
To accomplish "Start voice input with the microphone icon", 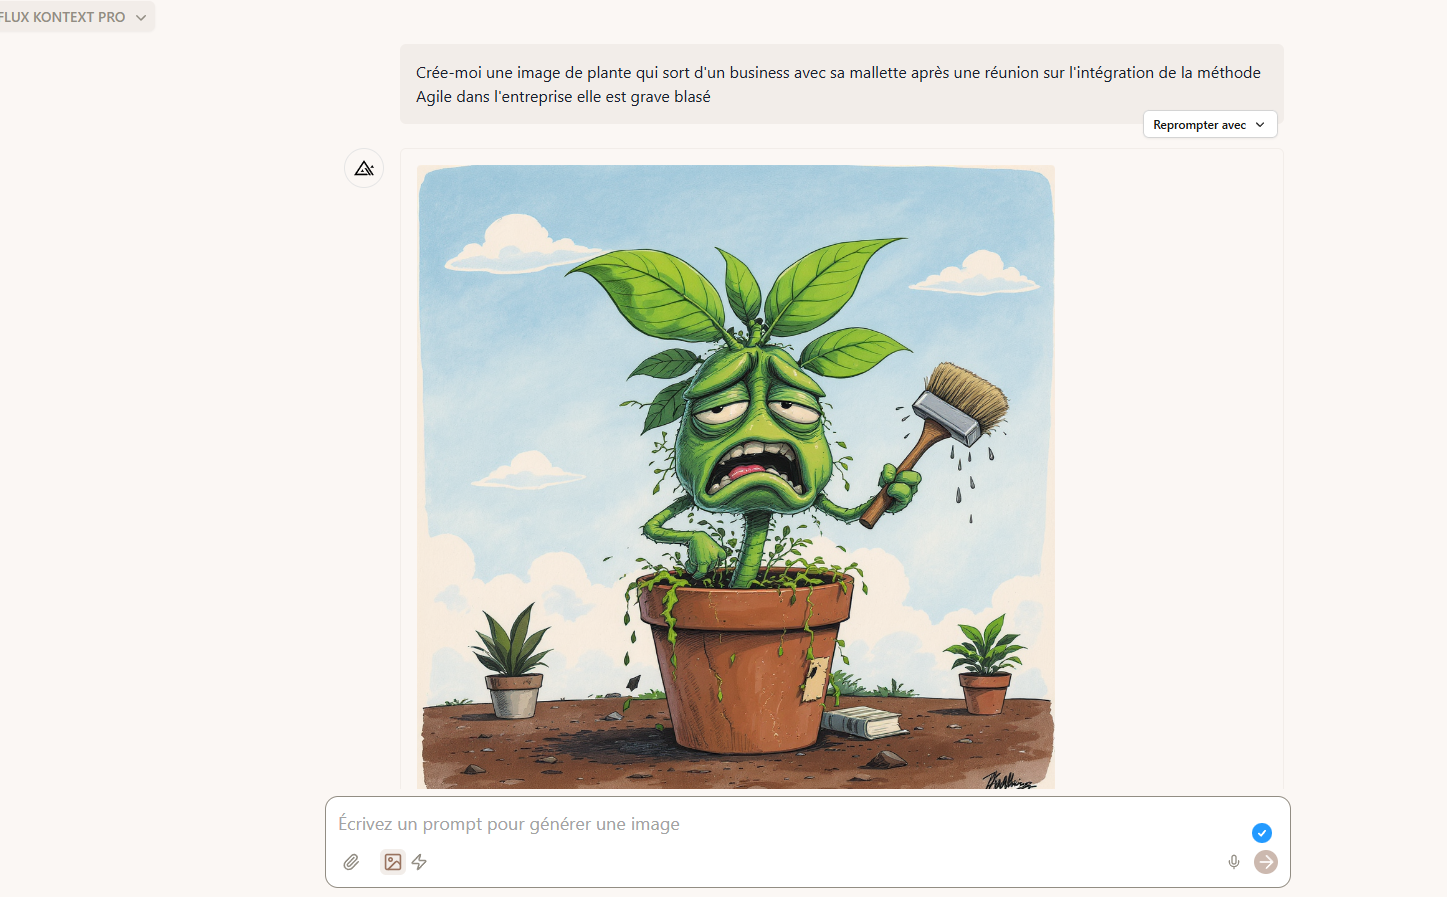I will 1234,862.
